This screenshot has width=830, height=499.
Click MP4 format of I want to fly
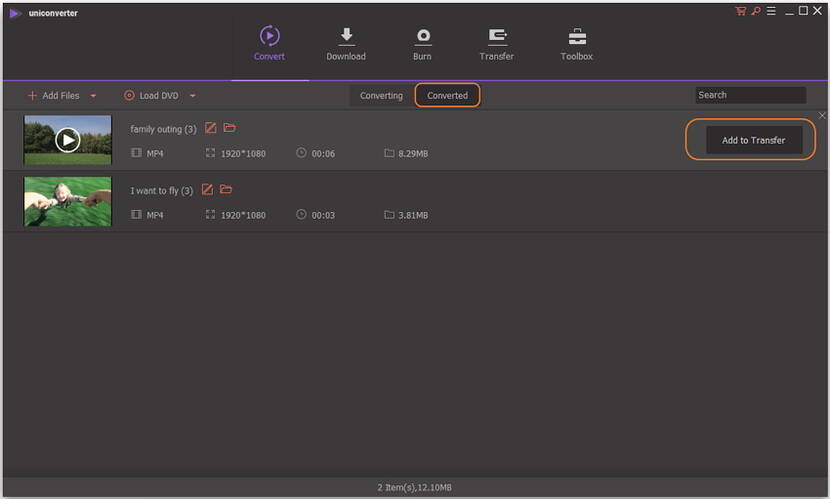[155, 215]
